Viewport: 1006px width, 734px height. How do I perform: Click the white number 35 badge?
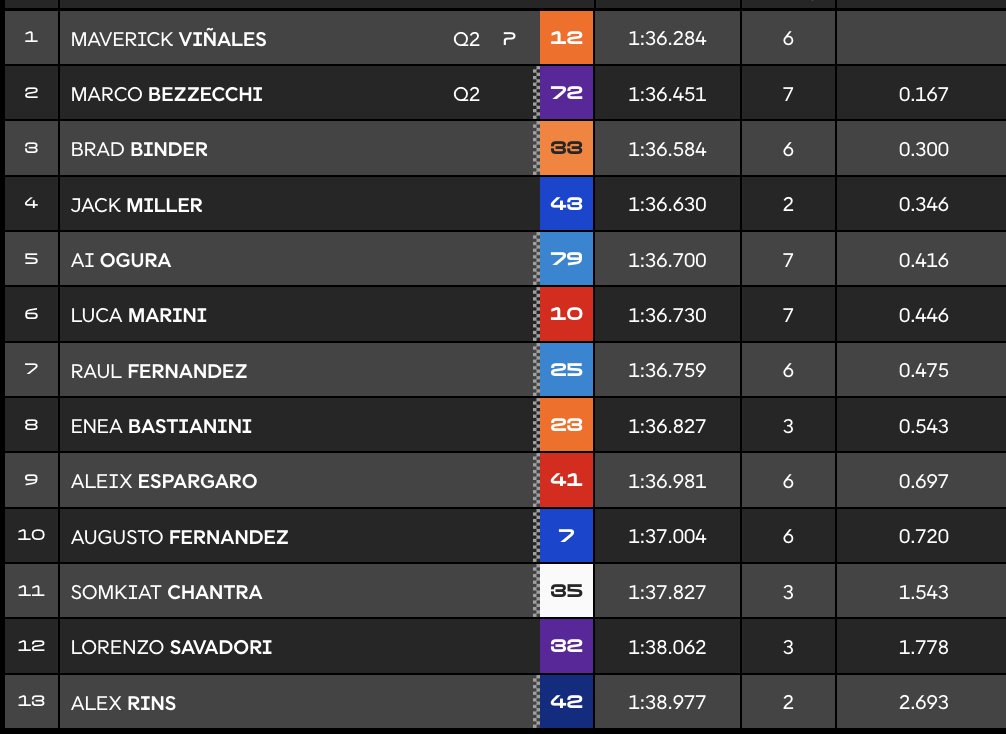pyautogui.click(x=566, y=591)
